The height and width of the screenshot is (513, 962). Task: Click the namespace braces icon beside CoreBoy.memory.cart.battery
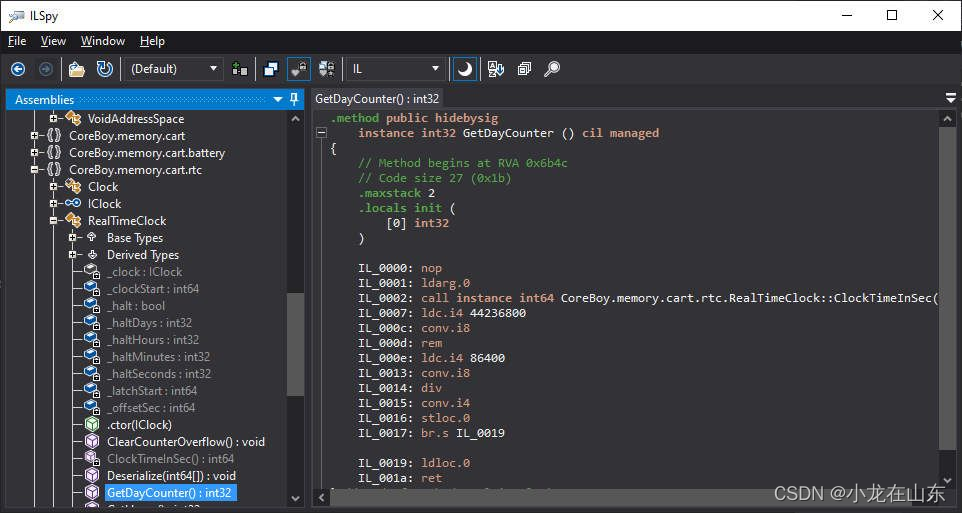pos(54,153)
